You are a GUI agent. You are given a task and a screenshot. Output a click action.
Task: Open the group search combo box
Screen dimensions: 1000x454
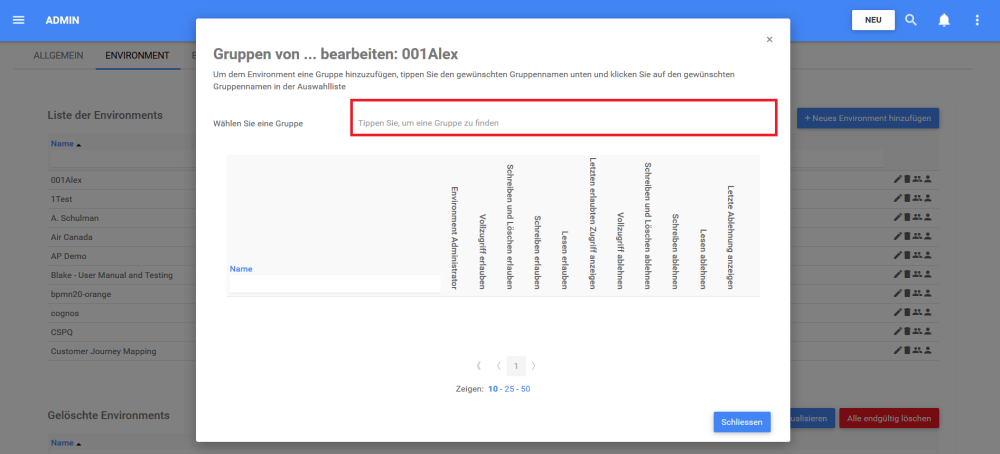(564, 122)
